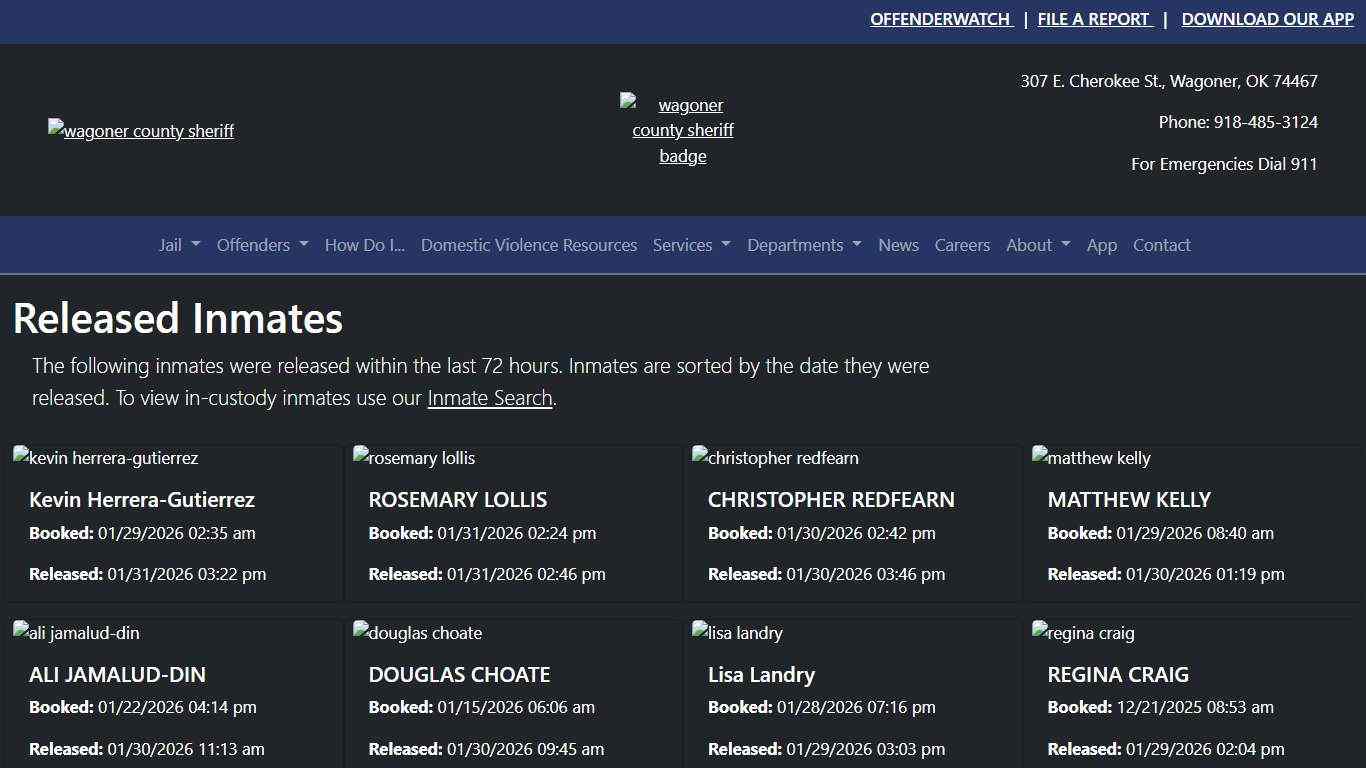
Task: Expand the About dropdown menu
Action: click(x=1038, y=245)
